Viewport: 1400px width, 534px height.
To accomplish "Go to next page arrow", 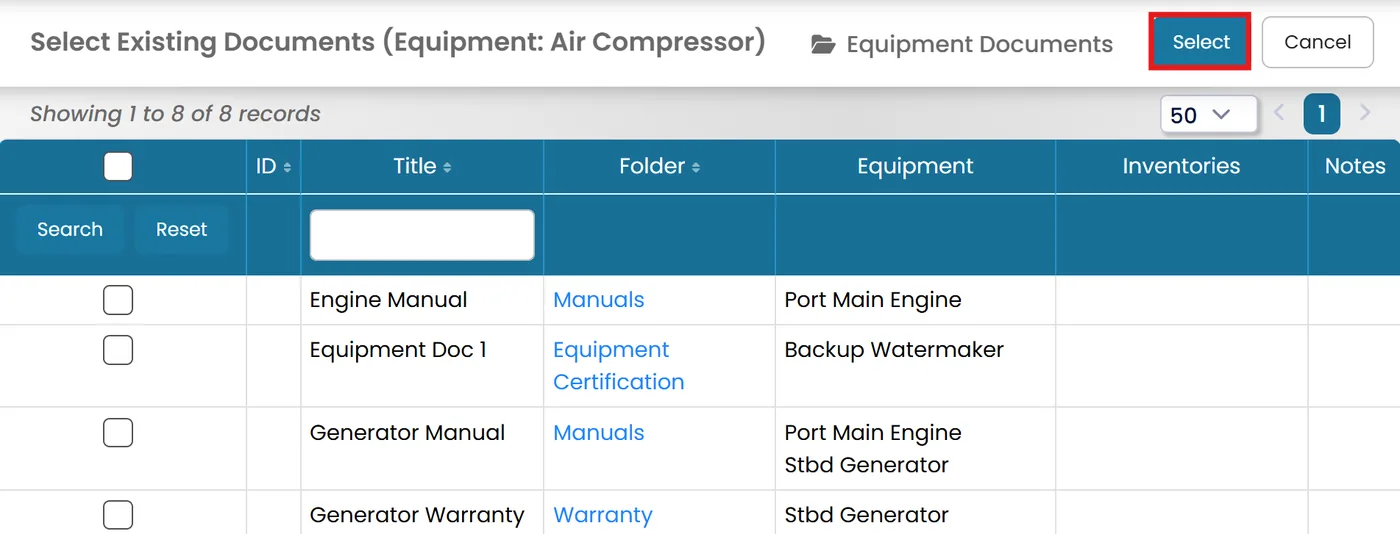I will coord(1365,113).
